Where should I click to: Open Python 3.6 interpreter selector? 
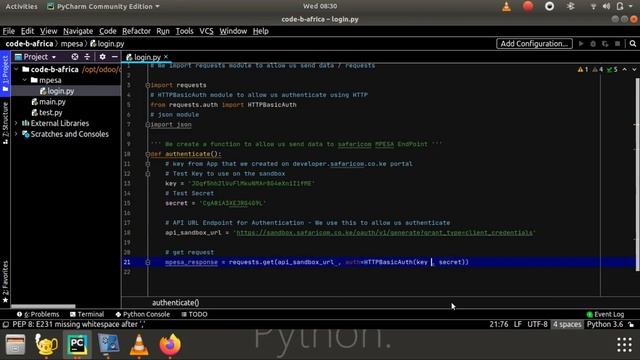pos(605,324)
